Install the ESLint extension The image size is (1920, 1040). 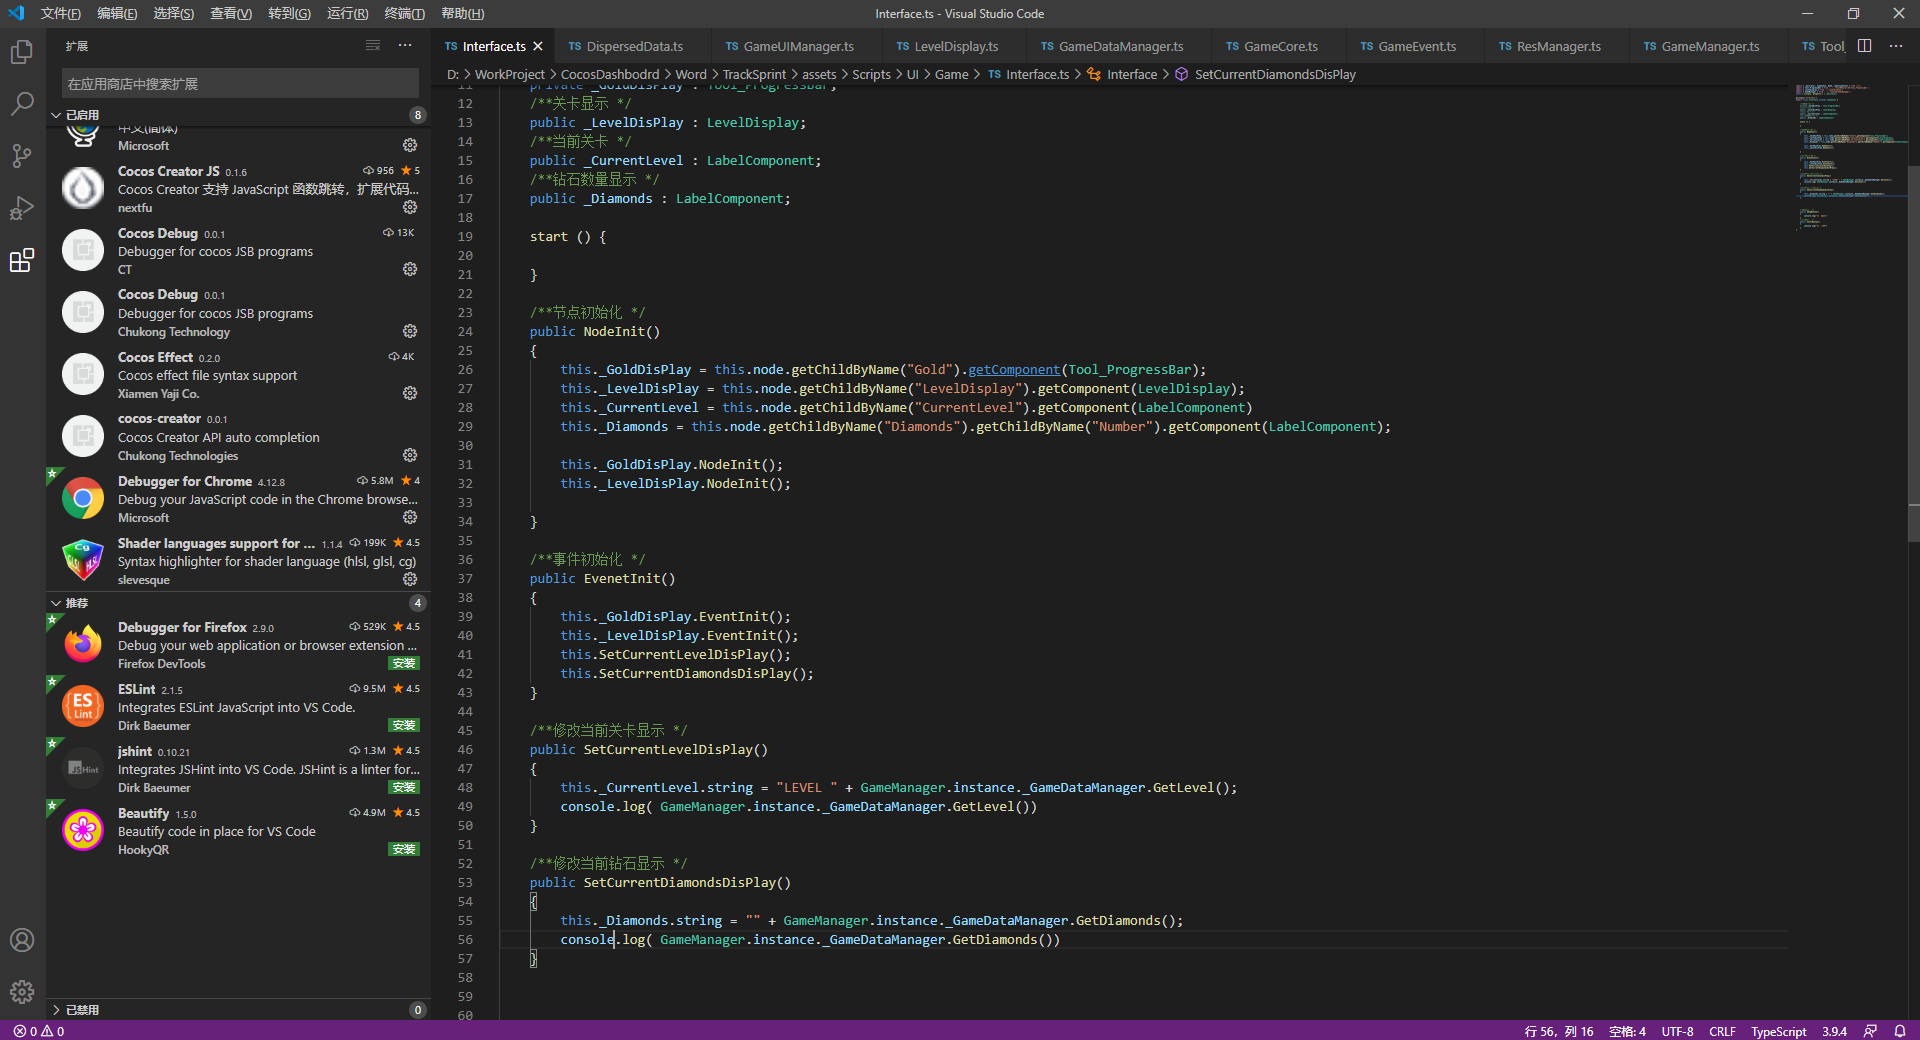[x=404, y=726]
